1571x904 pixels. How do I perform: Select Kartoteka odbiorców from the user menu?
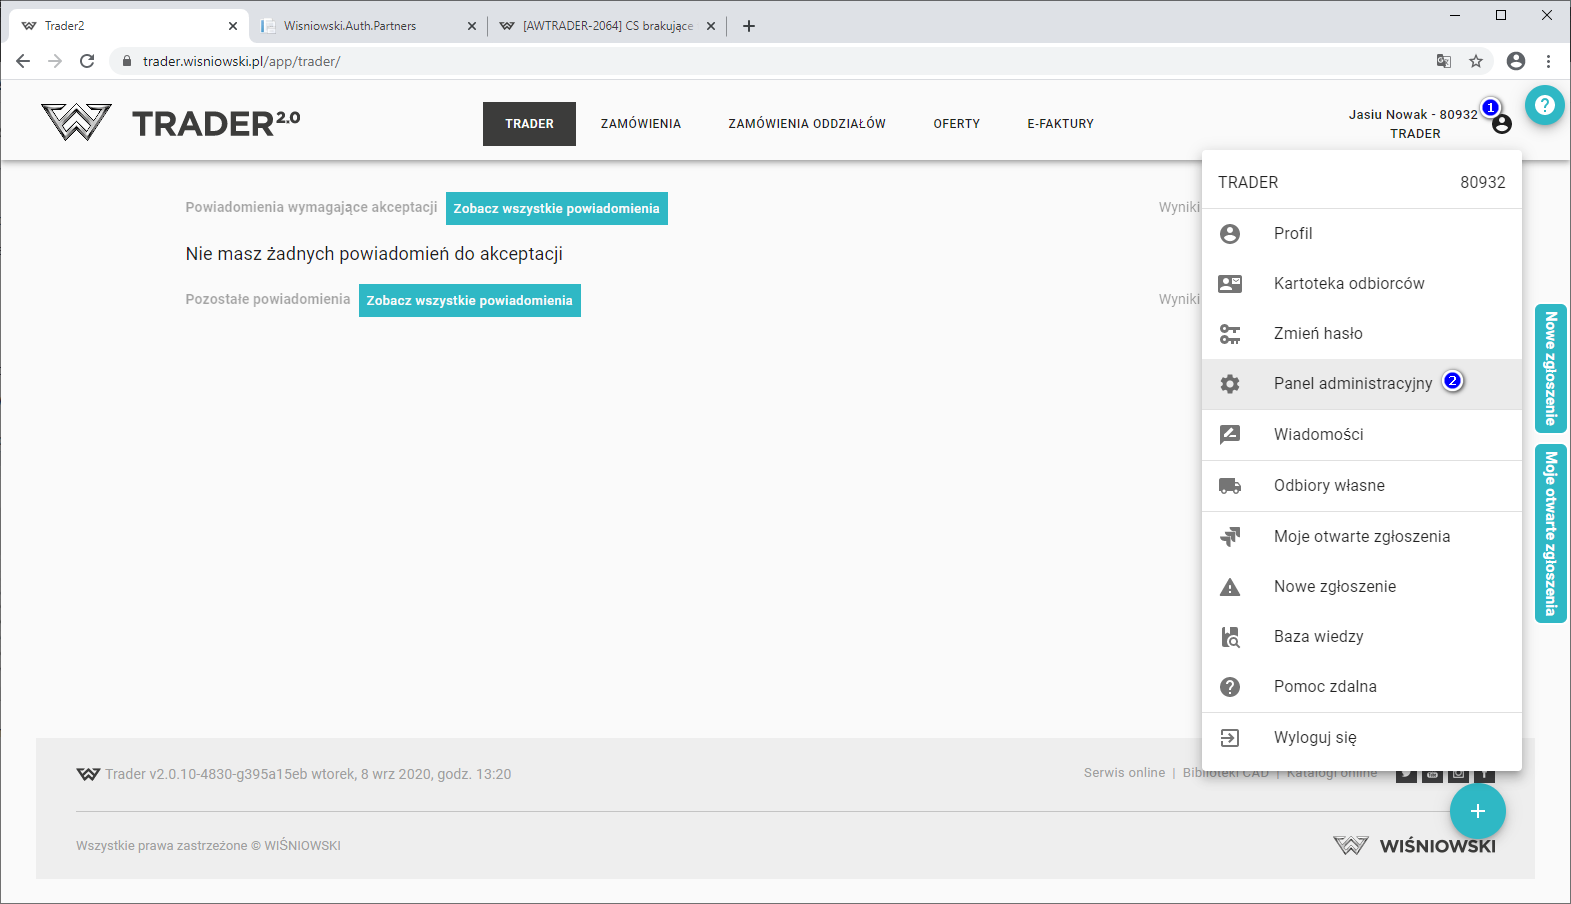[x=1348, y=284]
